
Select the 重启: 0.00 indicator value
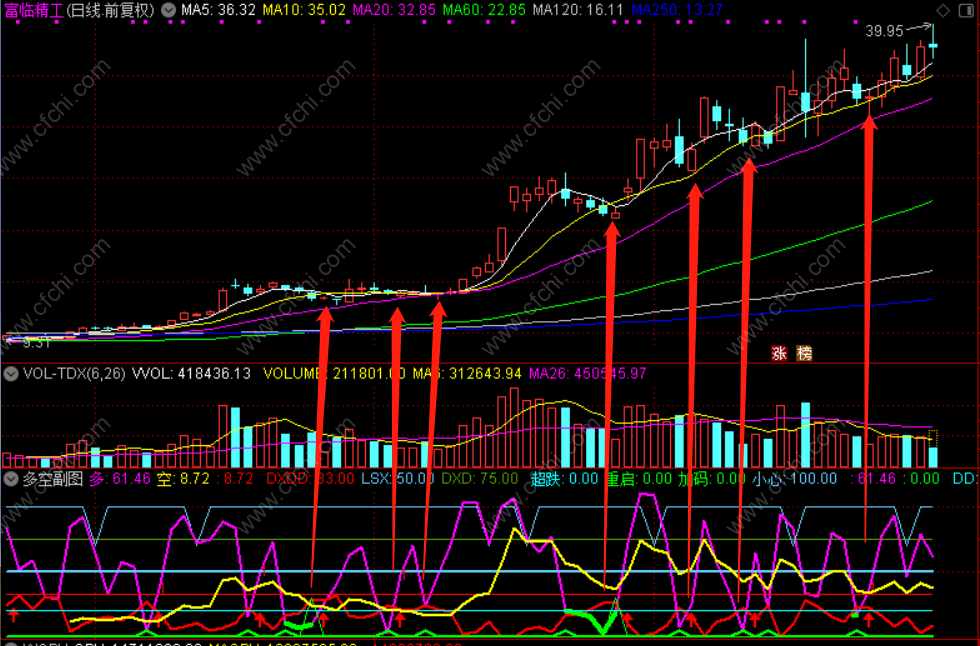[x=639, y=479]
